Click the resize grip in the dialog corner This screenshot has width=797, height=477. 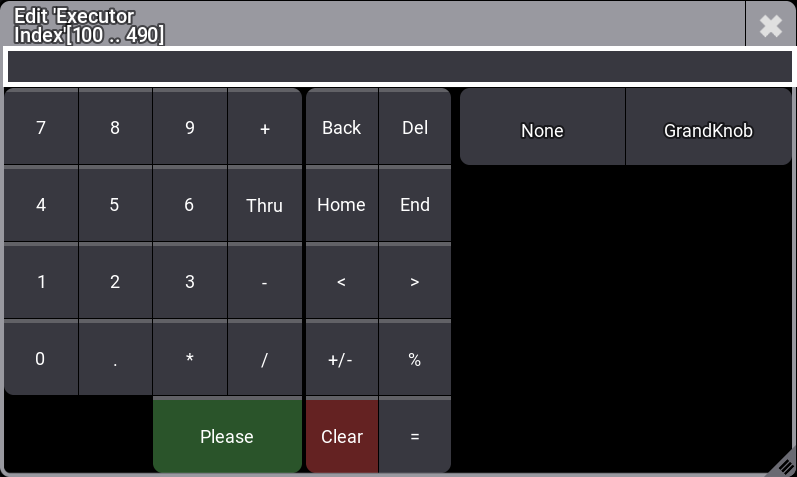(786, 466)
